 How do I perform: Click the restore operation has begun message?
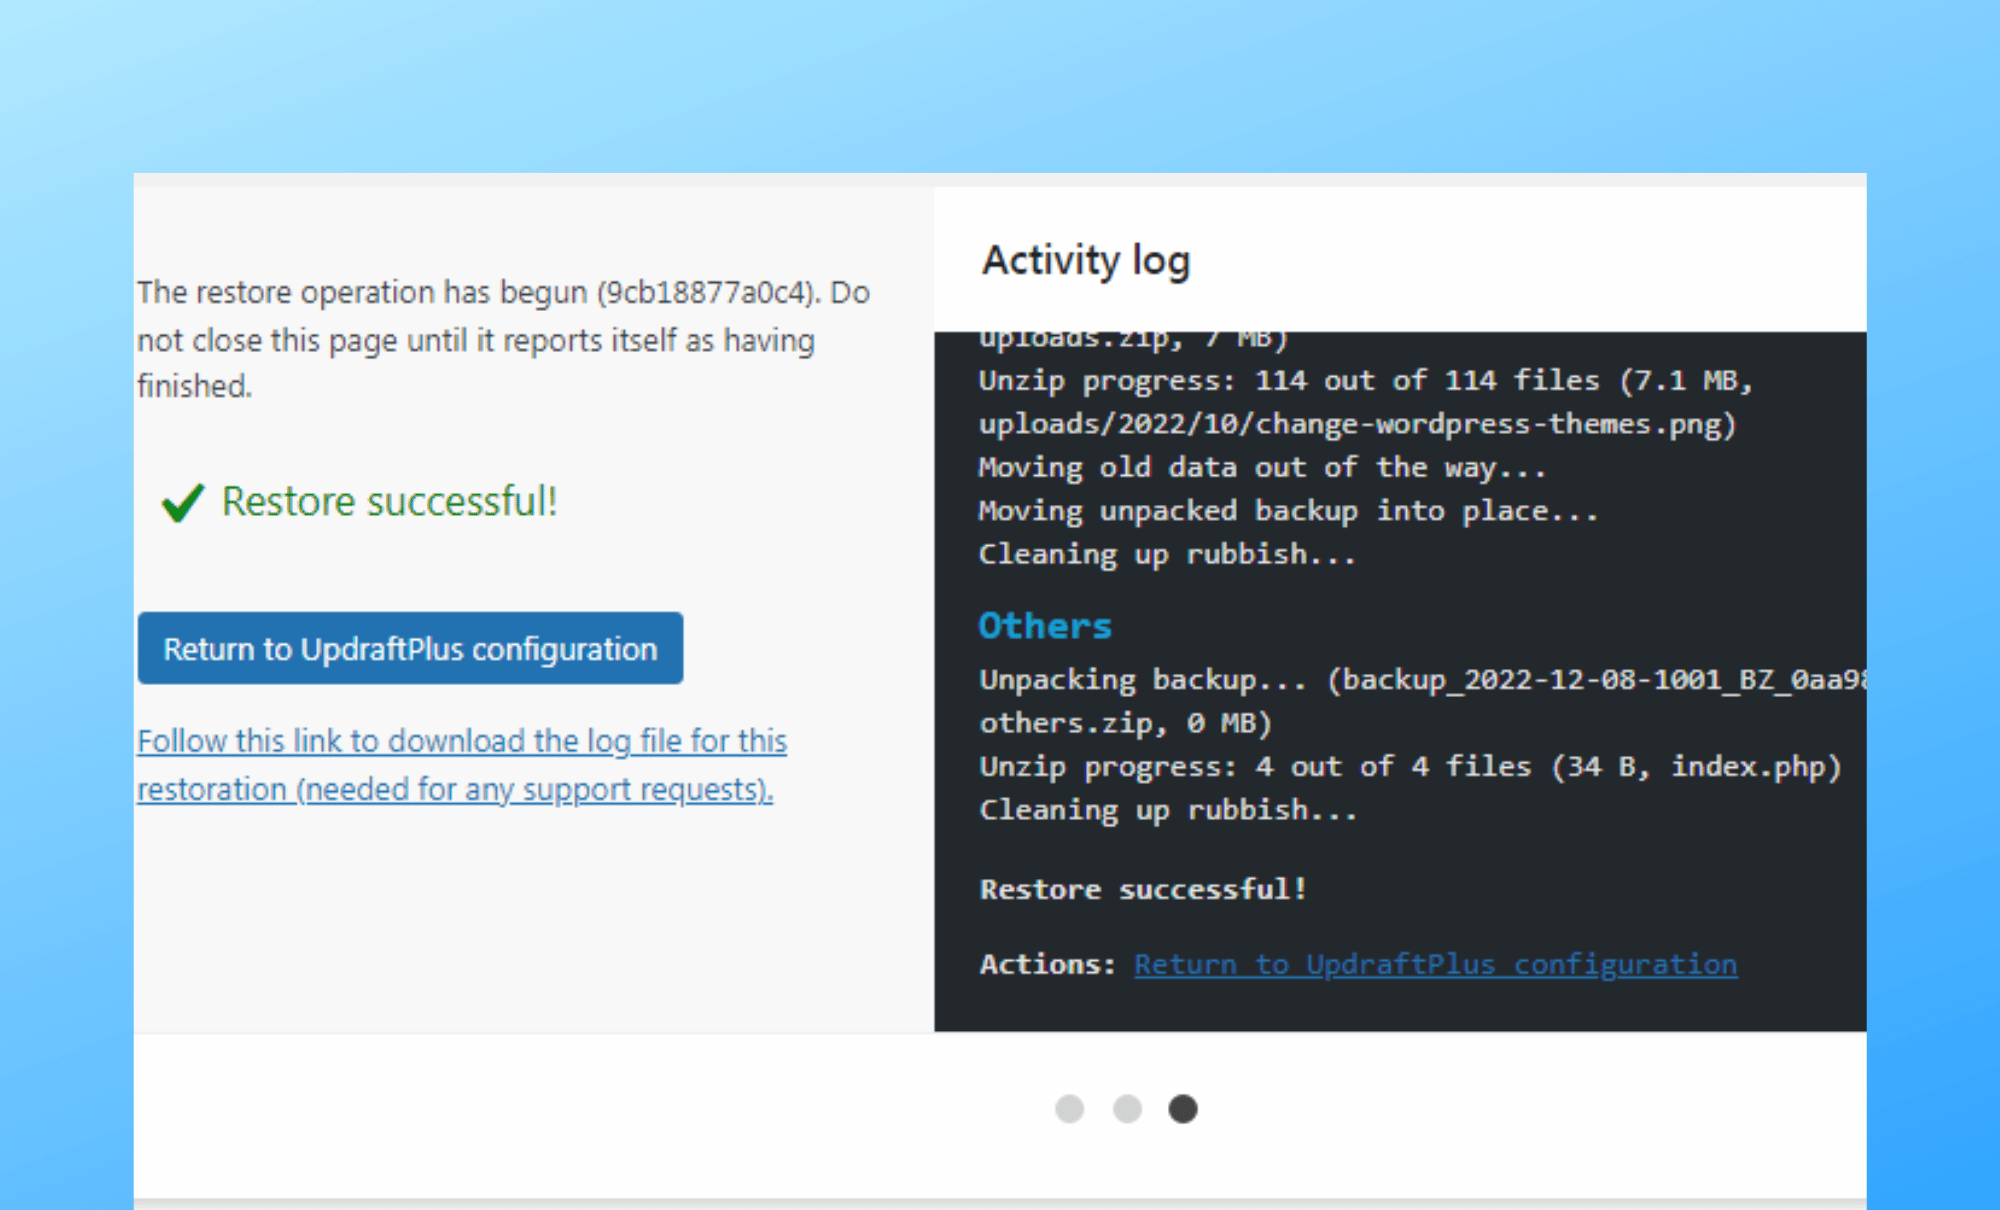tap(503, 339)
